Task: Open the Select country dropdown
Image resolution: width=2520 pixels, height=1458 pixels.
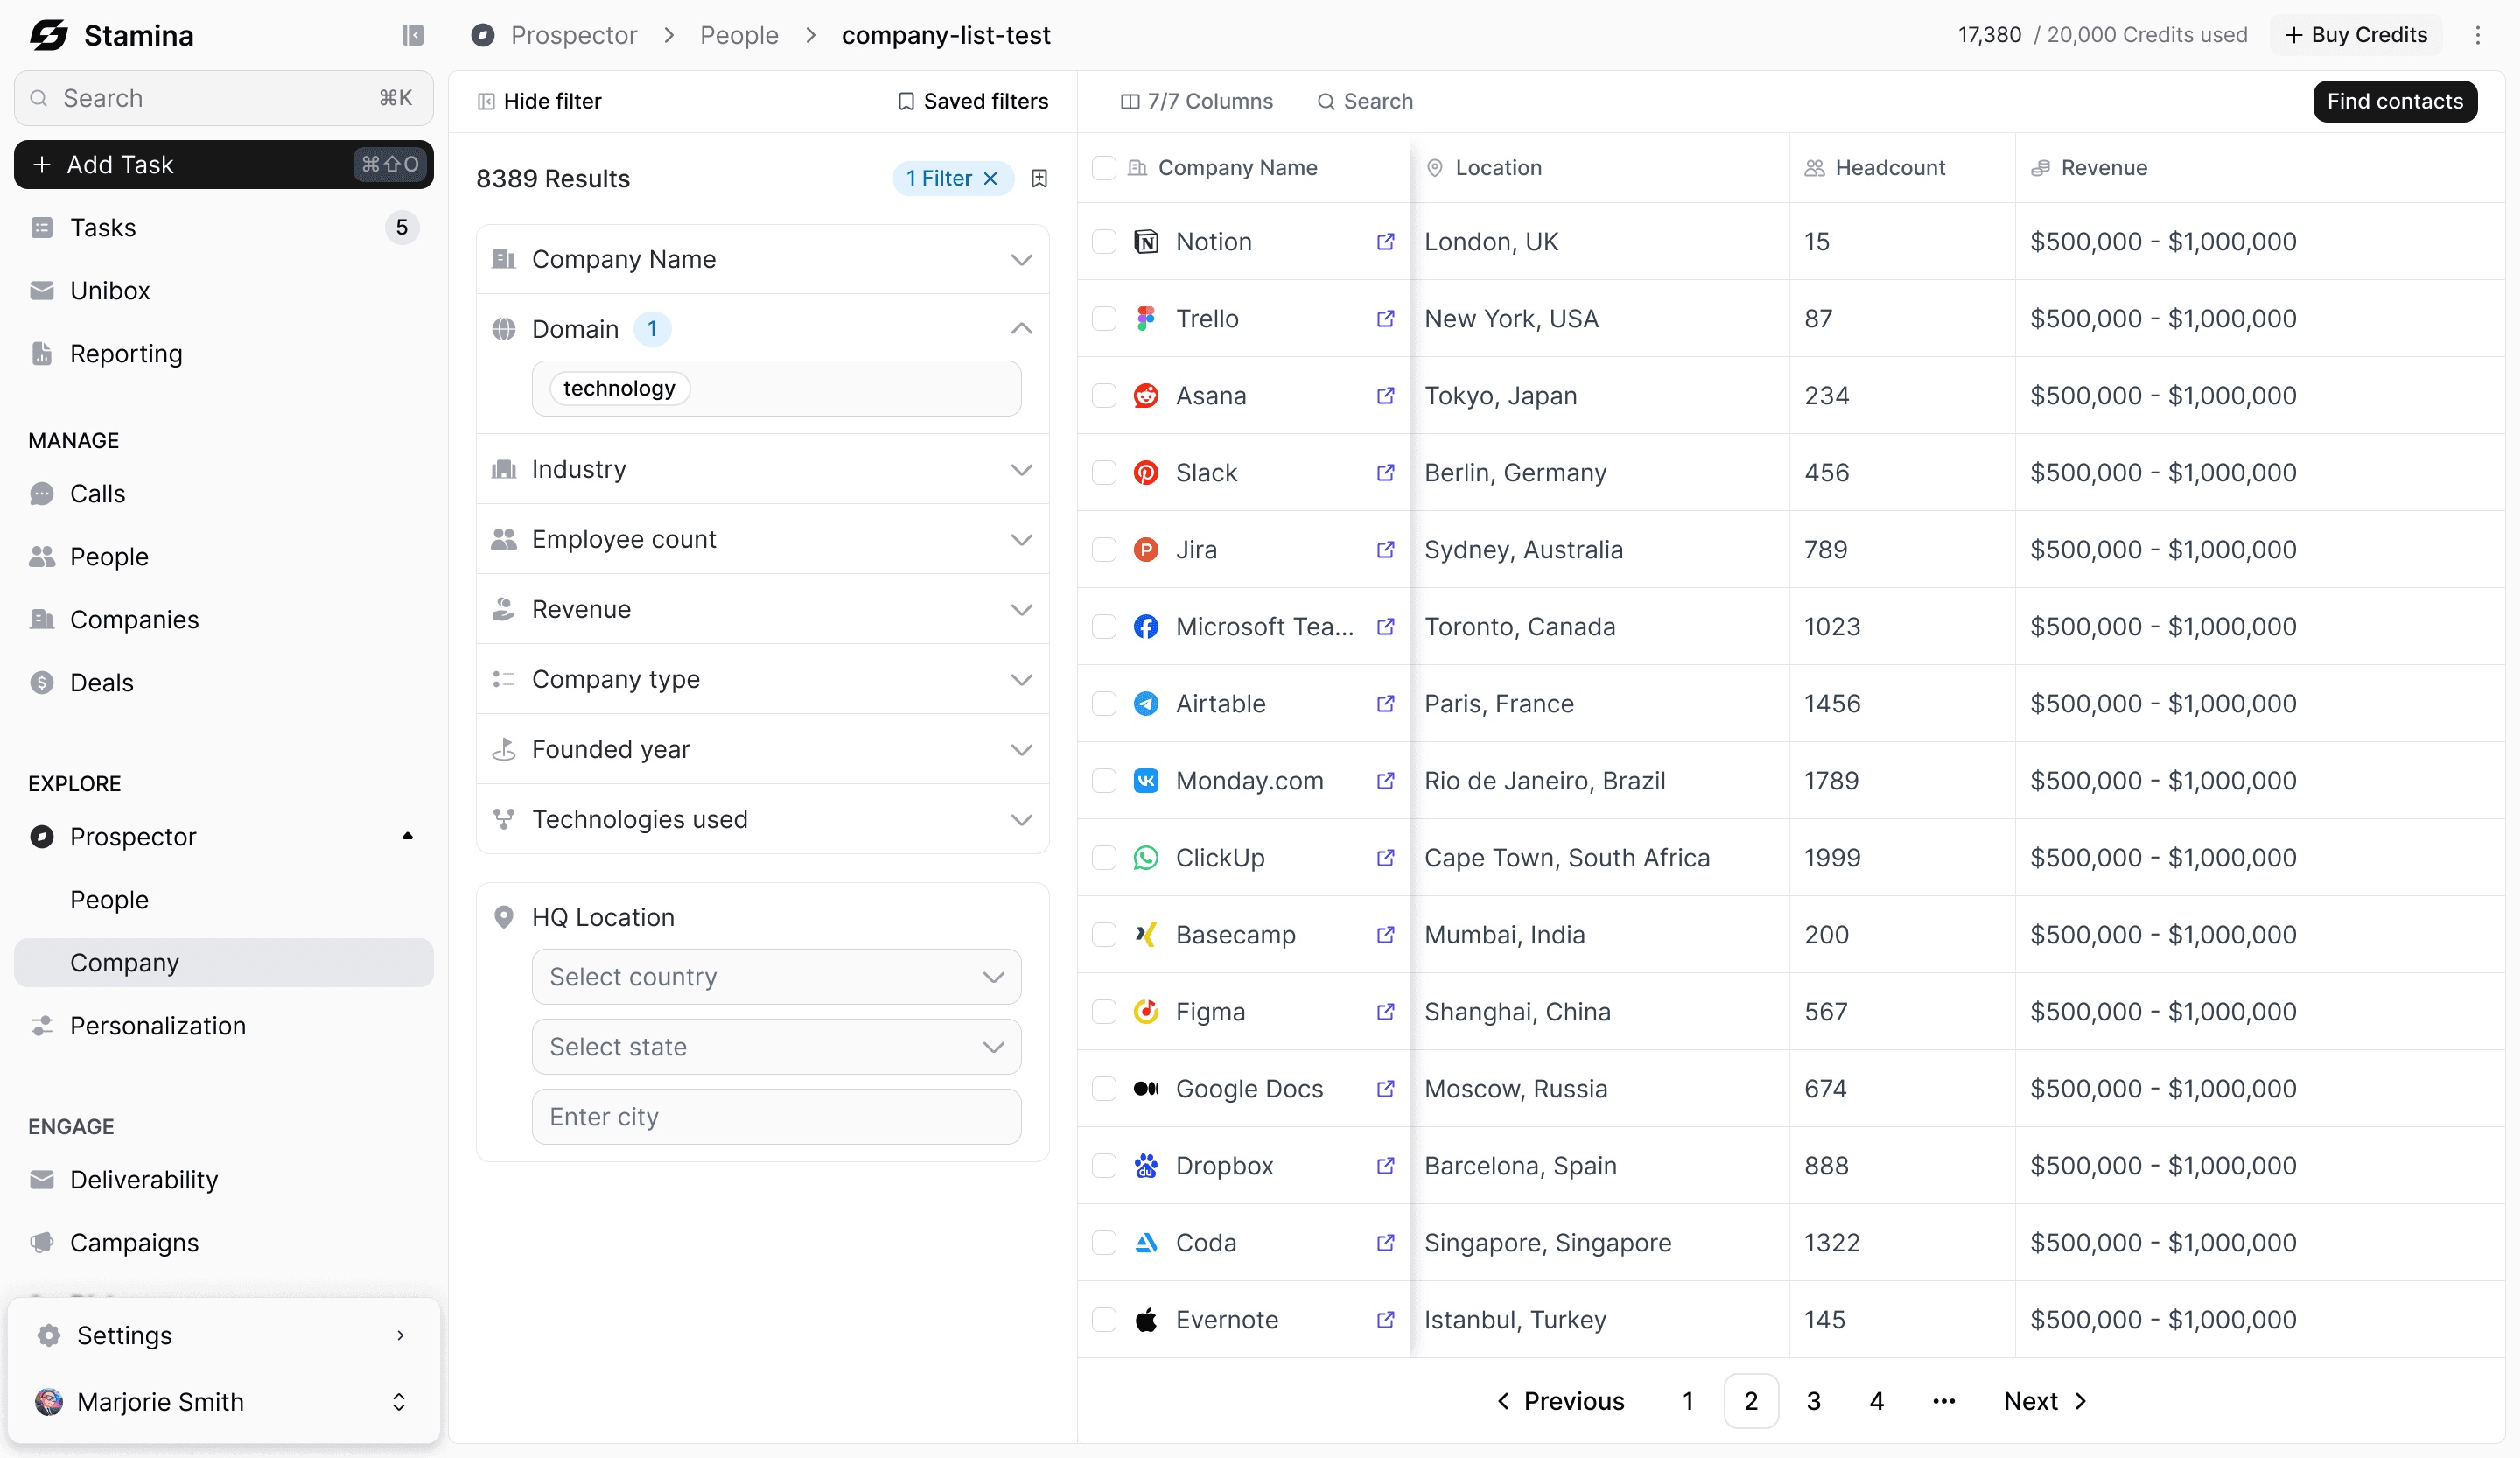Action: coord(776,977)
